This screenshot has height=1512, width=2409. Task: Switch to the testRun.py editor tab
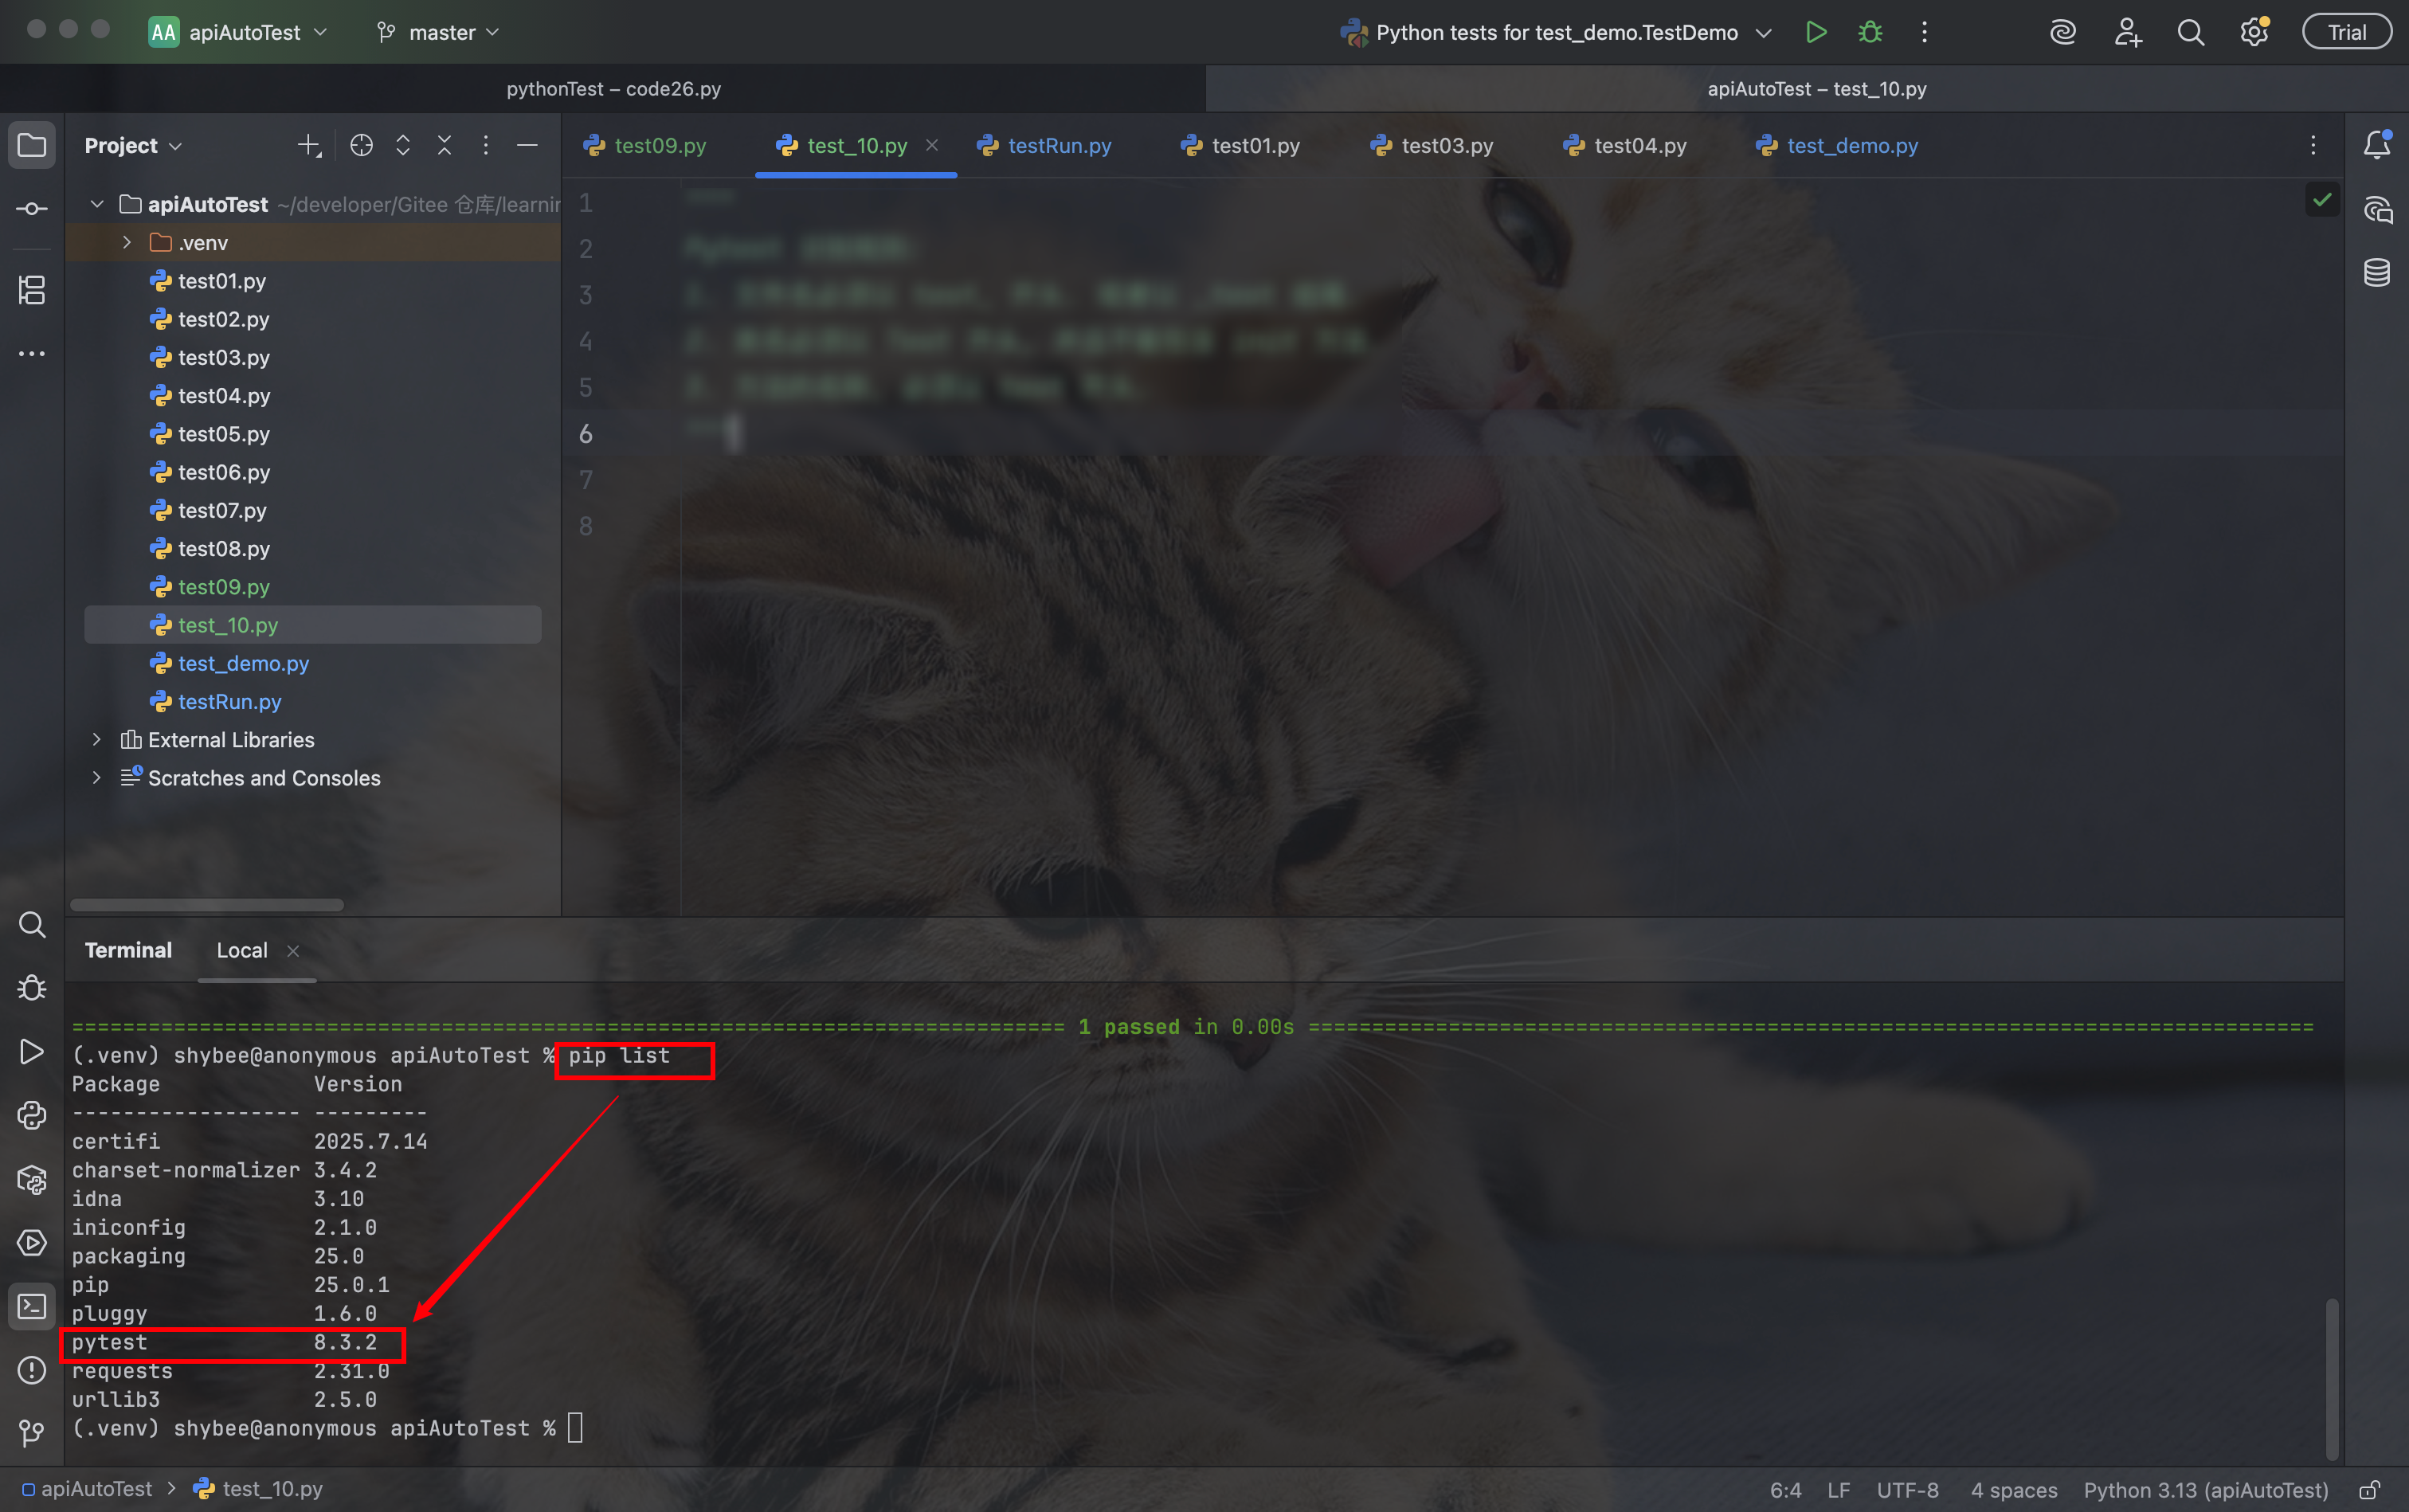(x=1058, y=146)
